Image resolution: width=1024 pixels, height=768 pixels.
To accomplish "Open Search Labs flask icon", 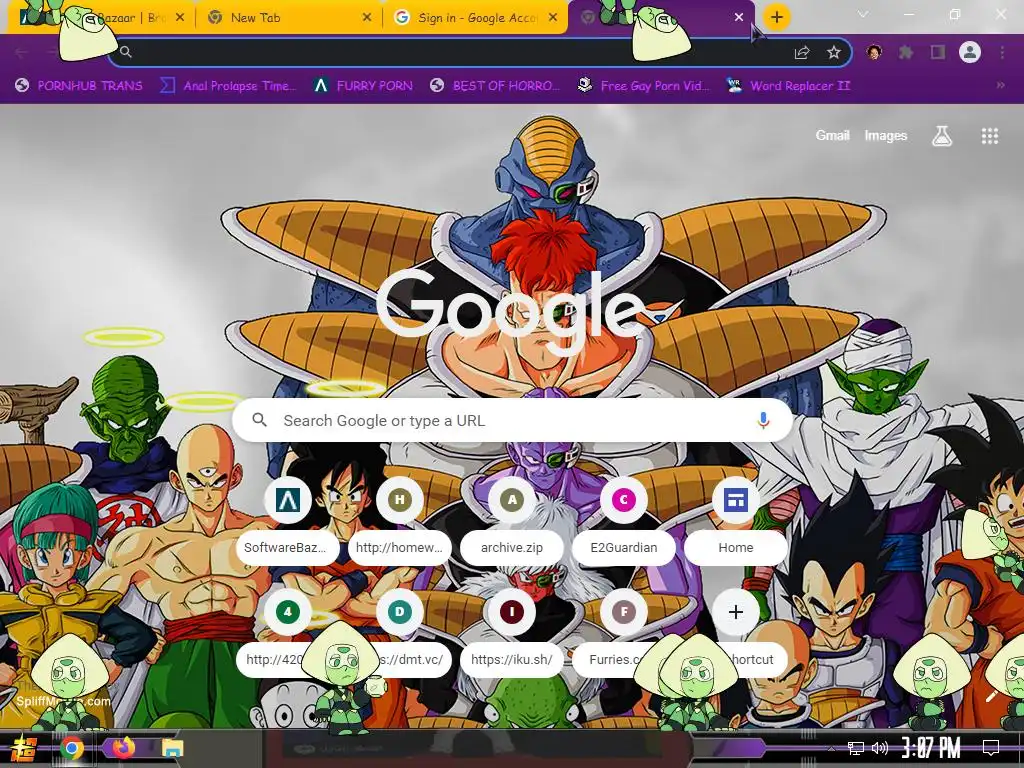I will click(x=942, y=136).
